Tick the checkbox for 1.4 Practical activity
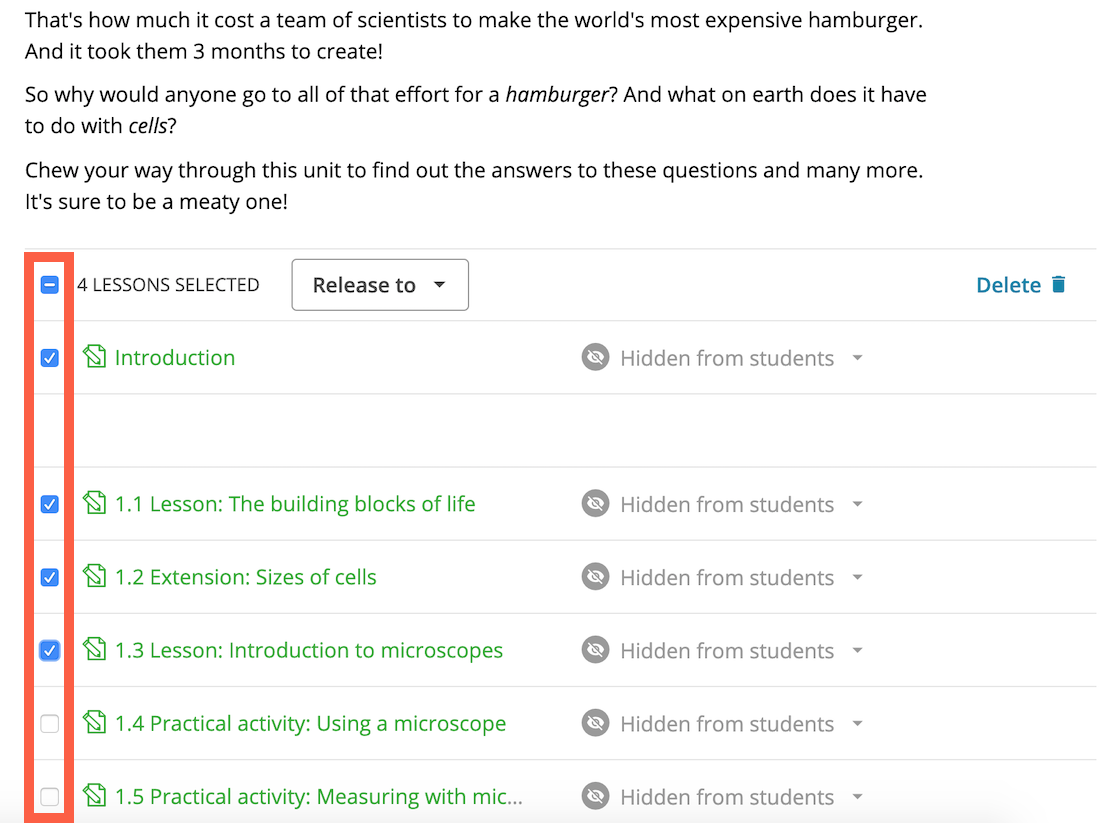Image resolution: width=1120 pixels, height=823 pixels. pos(49,724)
